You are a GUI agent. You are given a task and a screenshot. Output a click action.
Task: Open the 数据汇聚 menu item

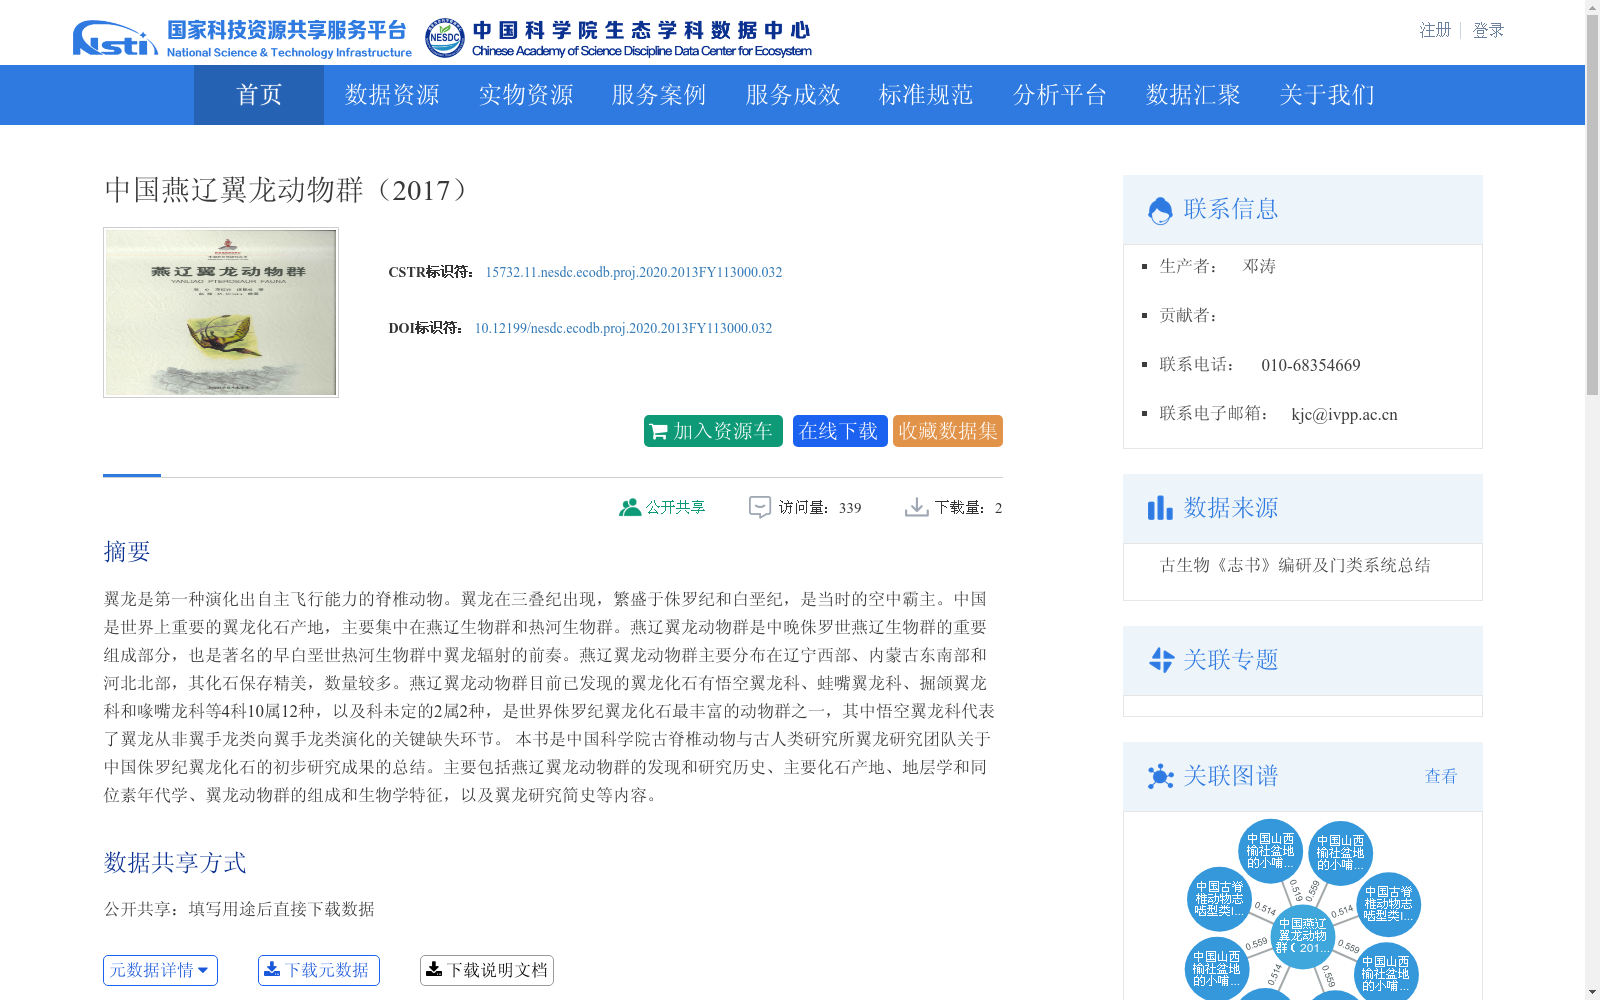(1193, 95)
